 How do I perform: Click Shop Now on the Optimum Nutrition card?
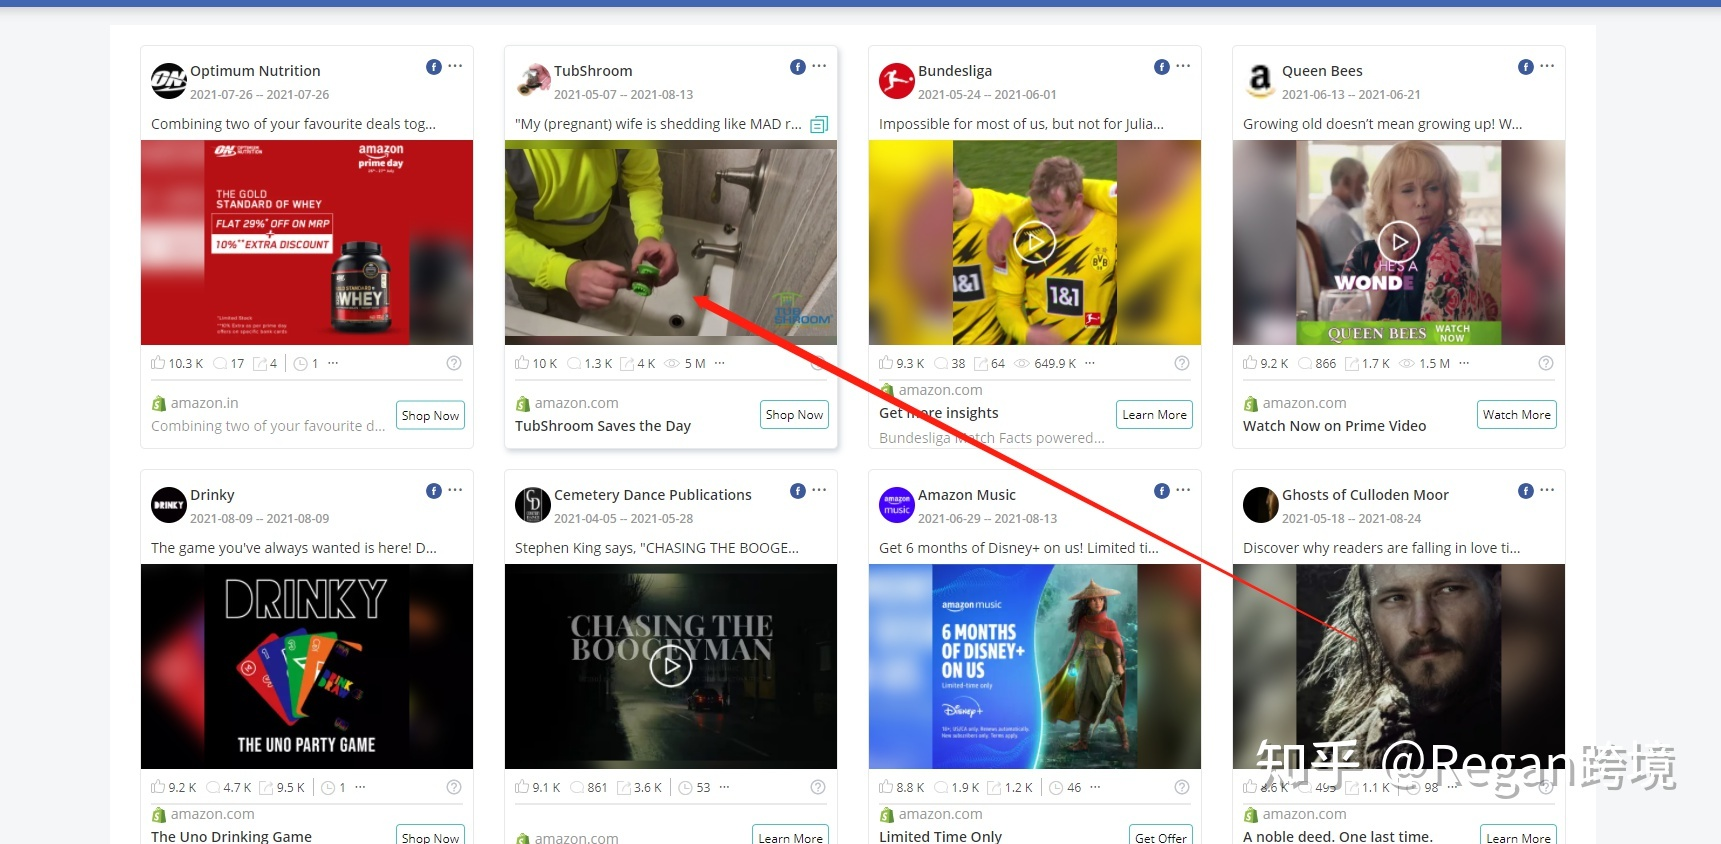pyautogui.click(x=431, y=415)
